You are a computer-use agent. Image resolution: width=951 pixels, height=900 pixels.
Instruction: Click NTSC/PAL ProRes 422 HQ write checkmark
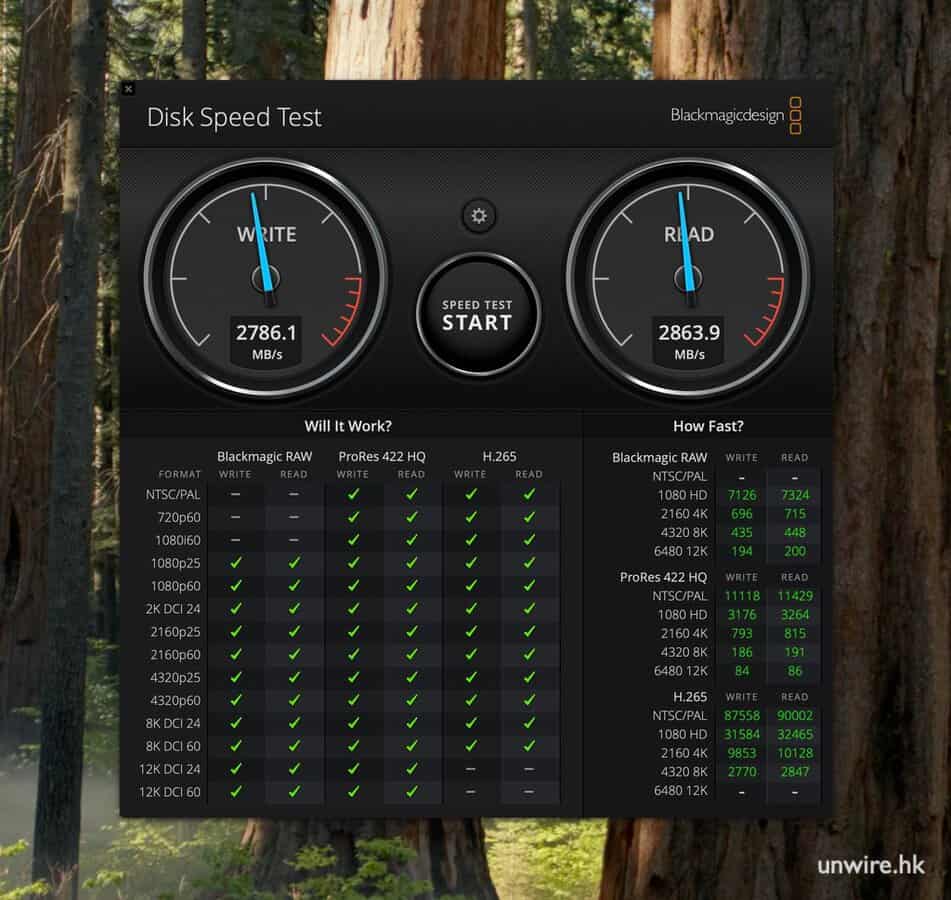coord(353,494)
